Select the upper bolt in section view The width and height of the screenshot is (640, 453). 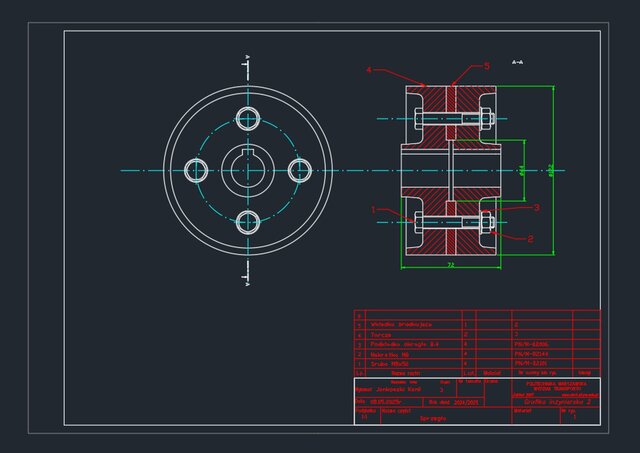pos(450,119)
